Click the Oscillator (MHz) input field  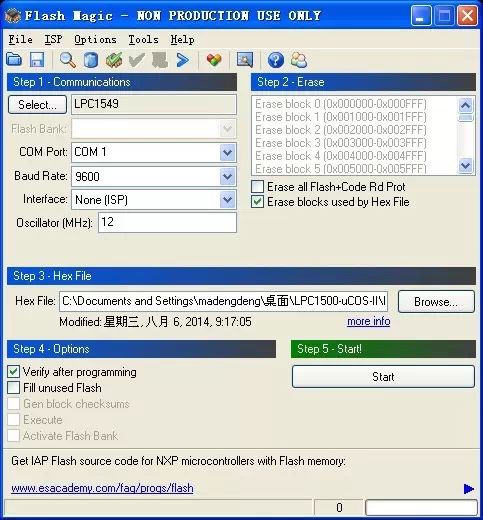click(167, 222)
